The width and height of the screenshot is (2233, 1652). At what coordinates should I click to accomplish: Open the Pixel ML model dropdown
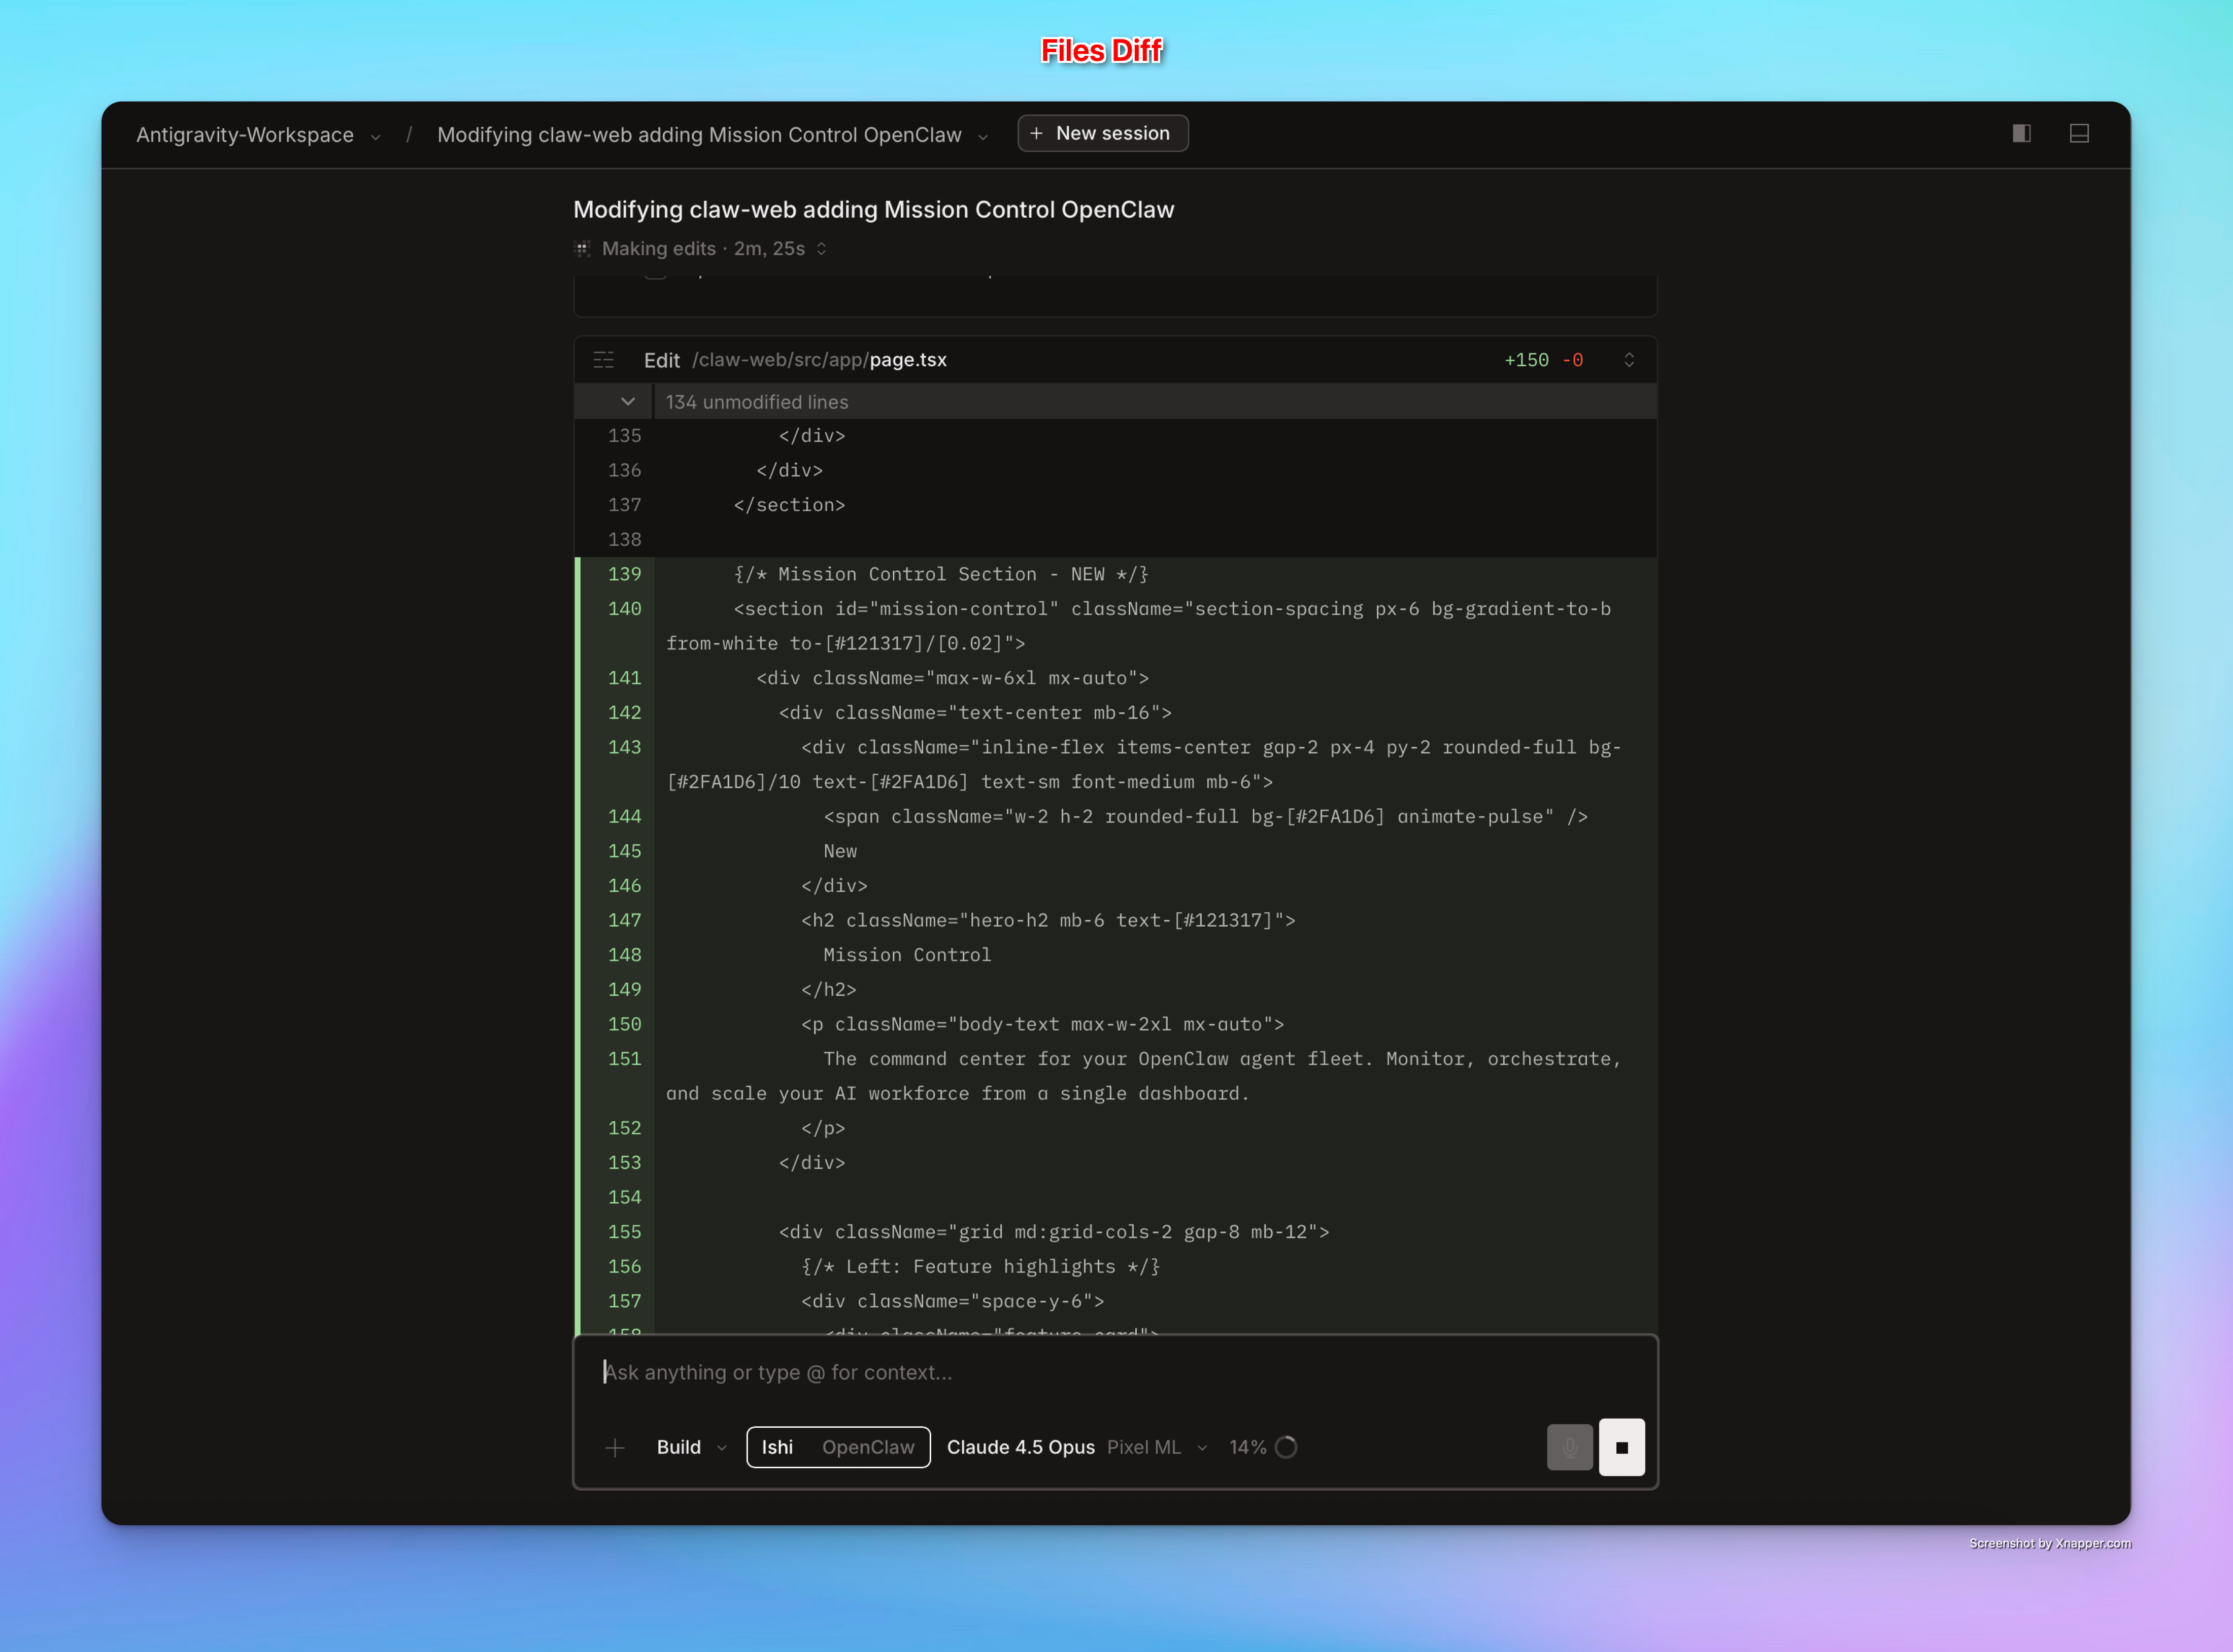tap(1156, 1447)
